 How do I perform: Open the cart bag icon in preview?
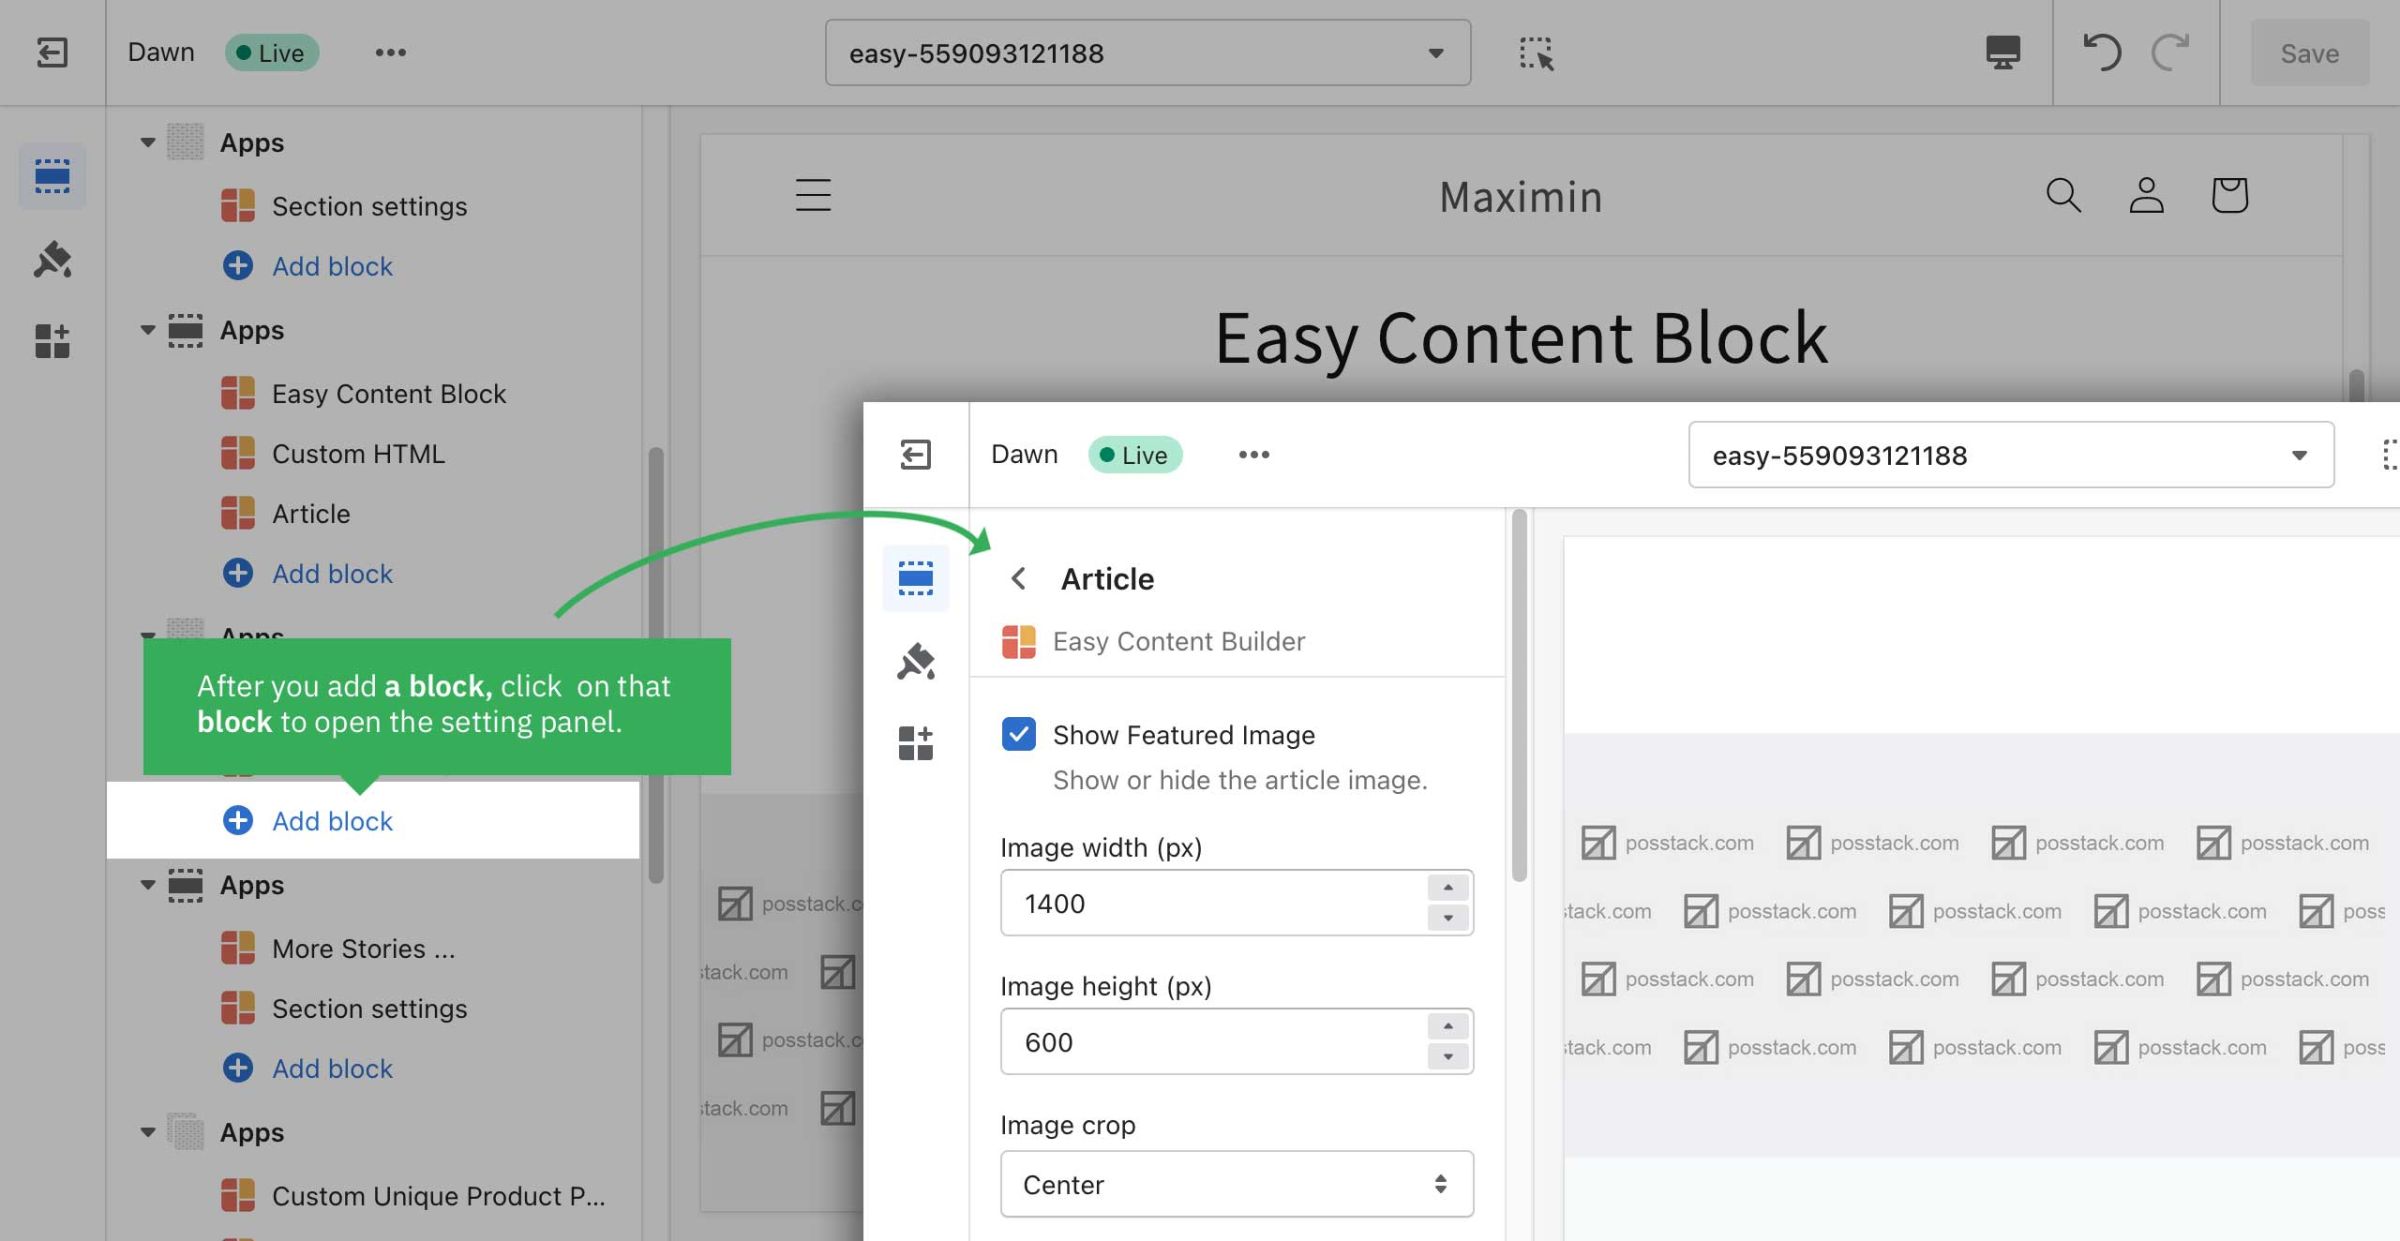[x=2229, y=195]
